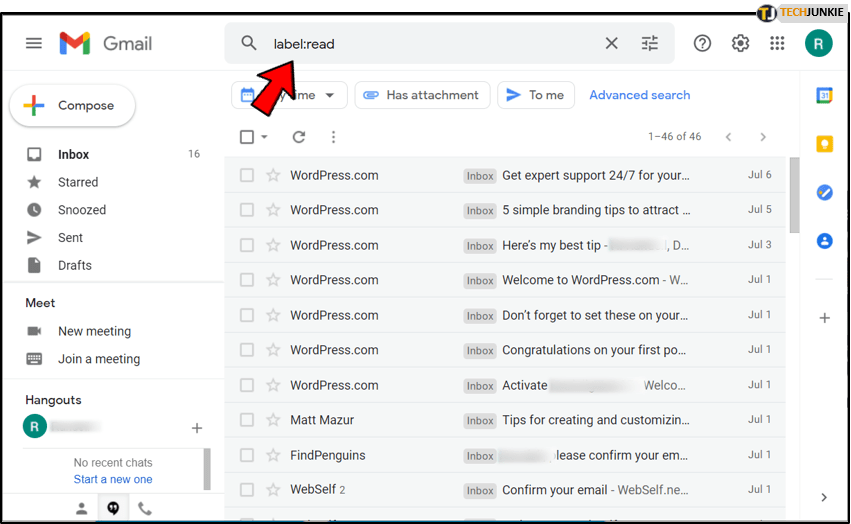Open the More options three-dot menu
This screenshot has width=851, height=524.
pos(333,137)
